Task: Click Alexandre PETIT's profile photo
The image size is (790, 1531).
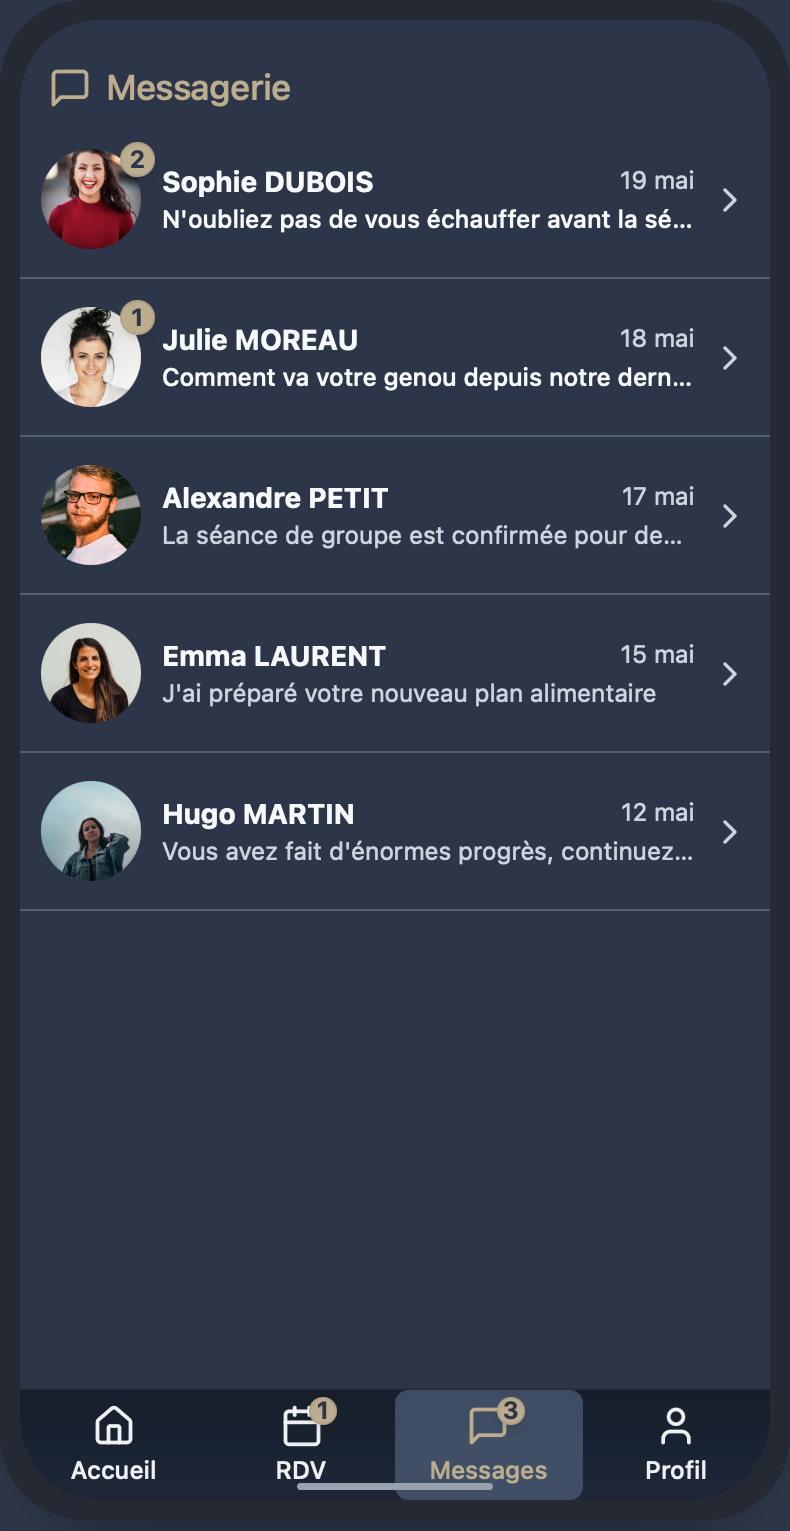Action: pos(91,515)
